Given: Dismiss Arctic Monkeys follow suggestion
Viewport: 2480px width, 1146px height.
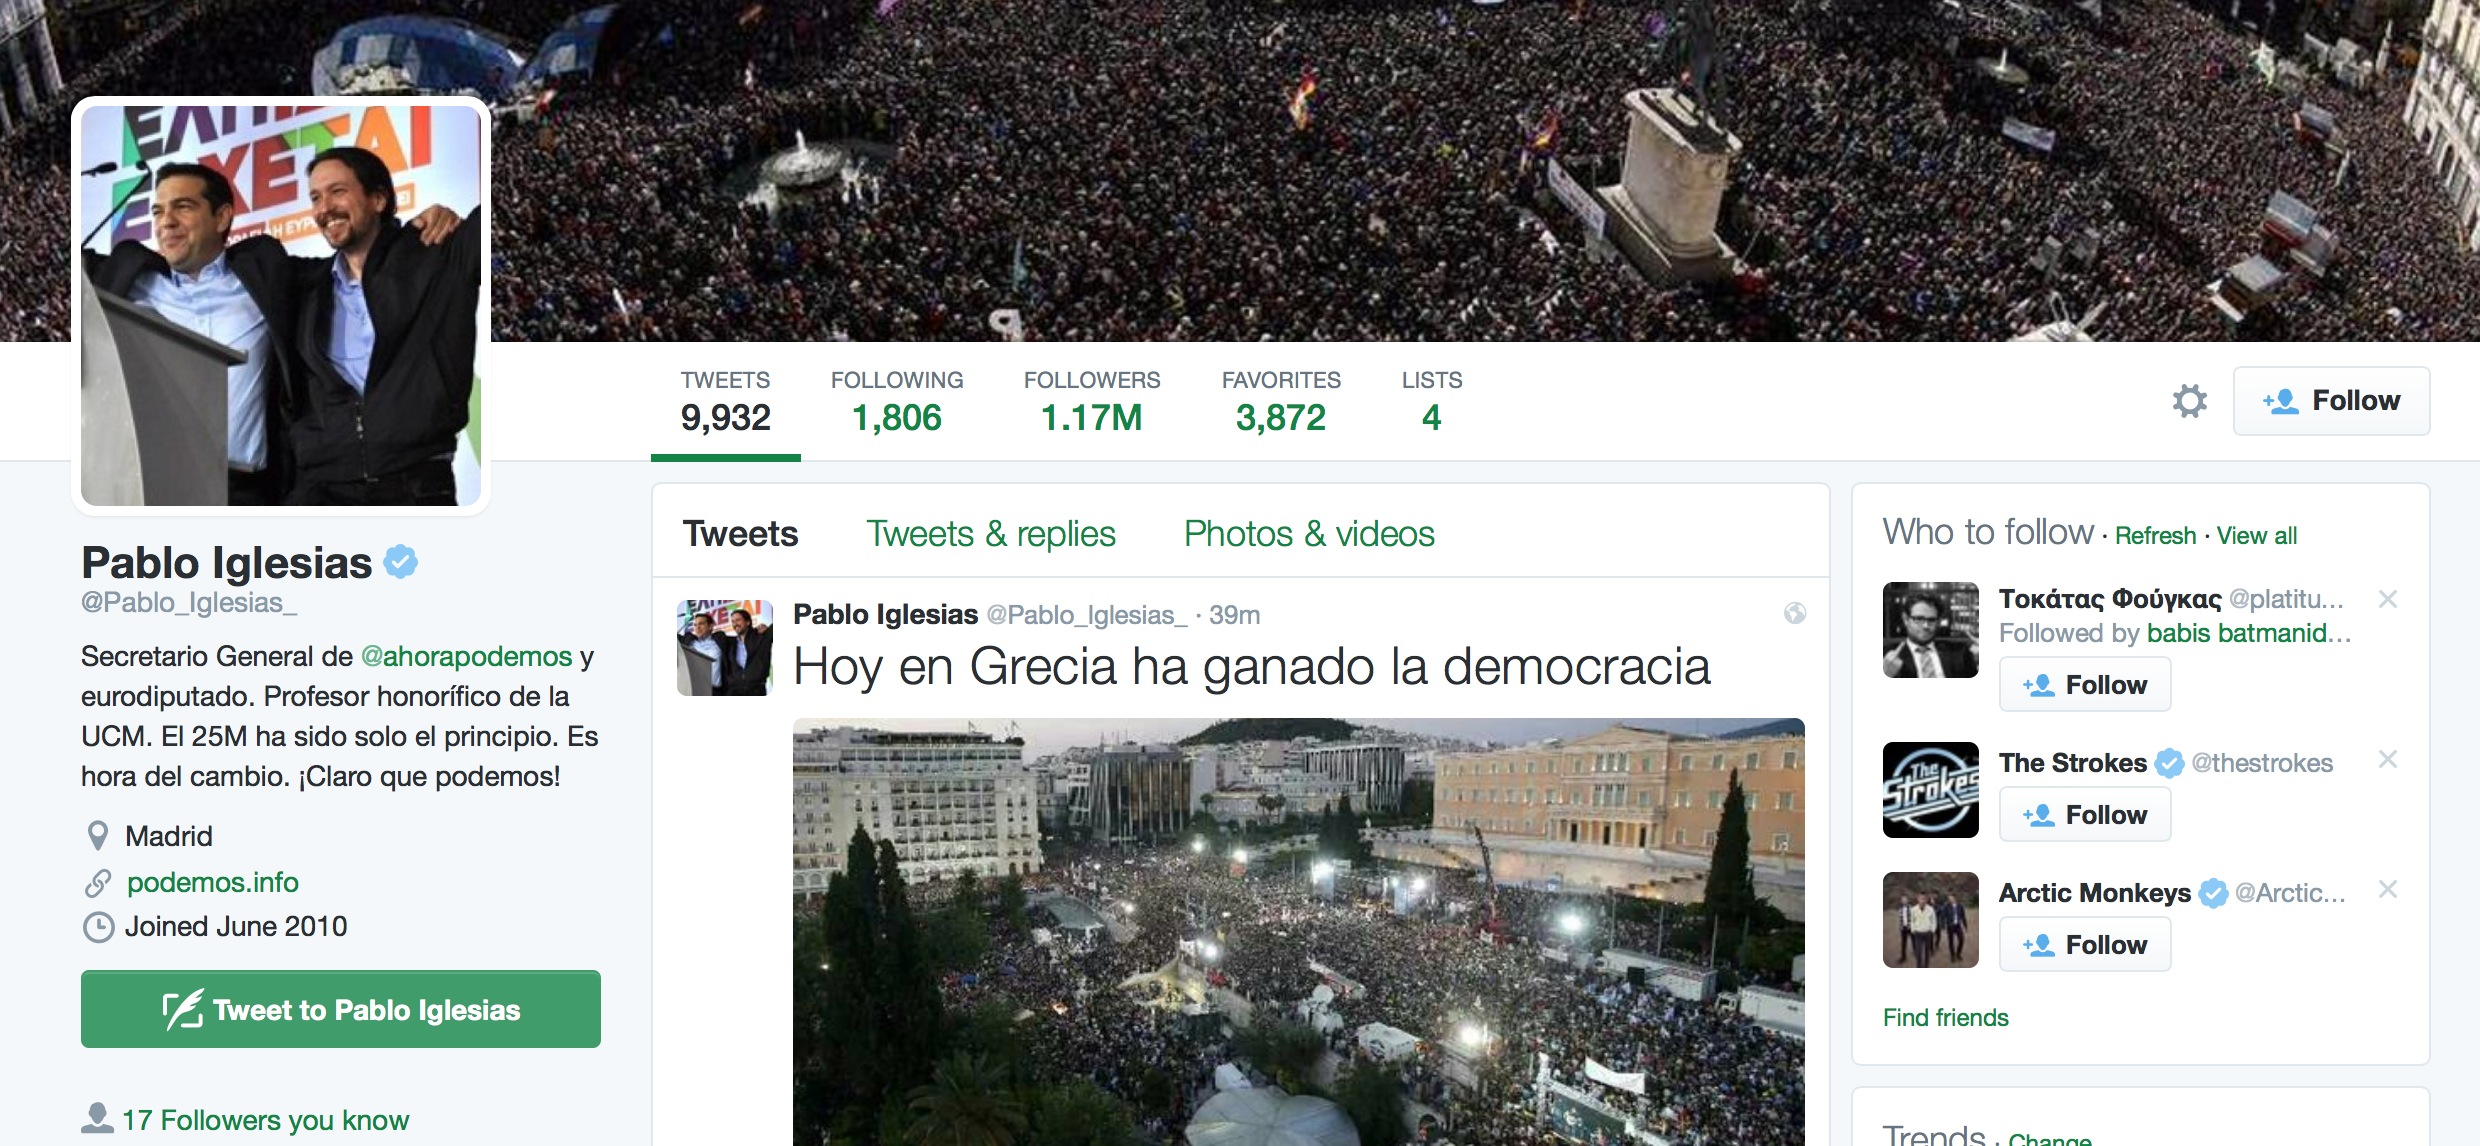Looking at the screenshot, I should (x=2388, y=889).
